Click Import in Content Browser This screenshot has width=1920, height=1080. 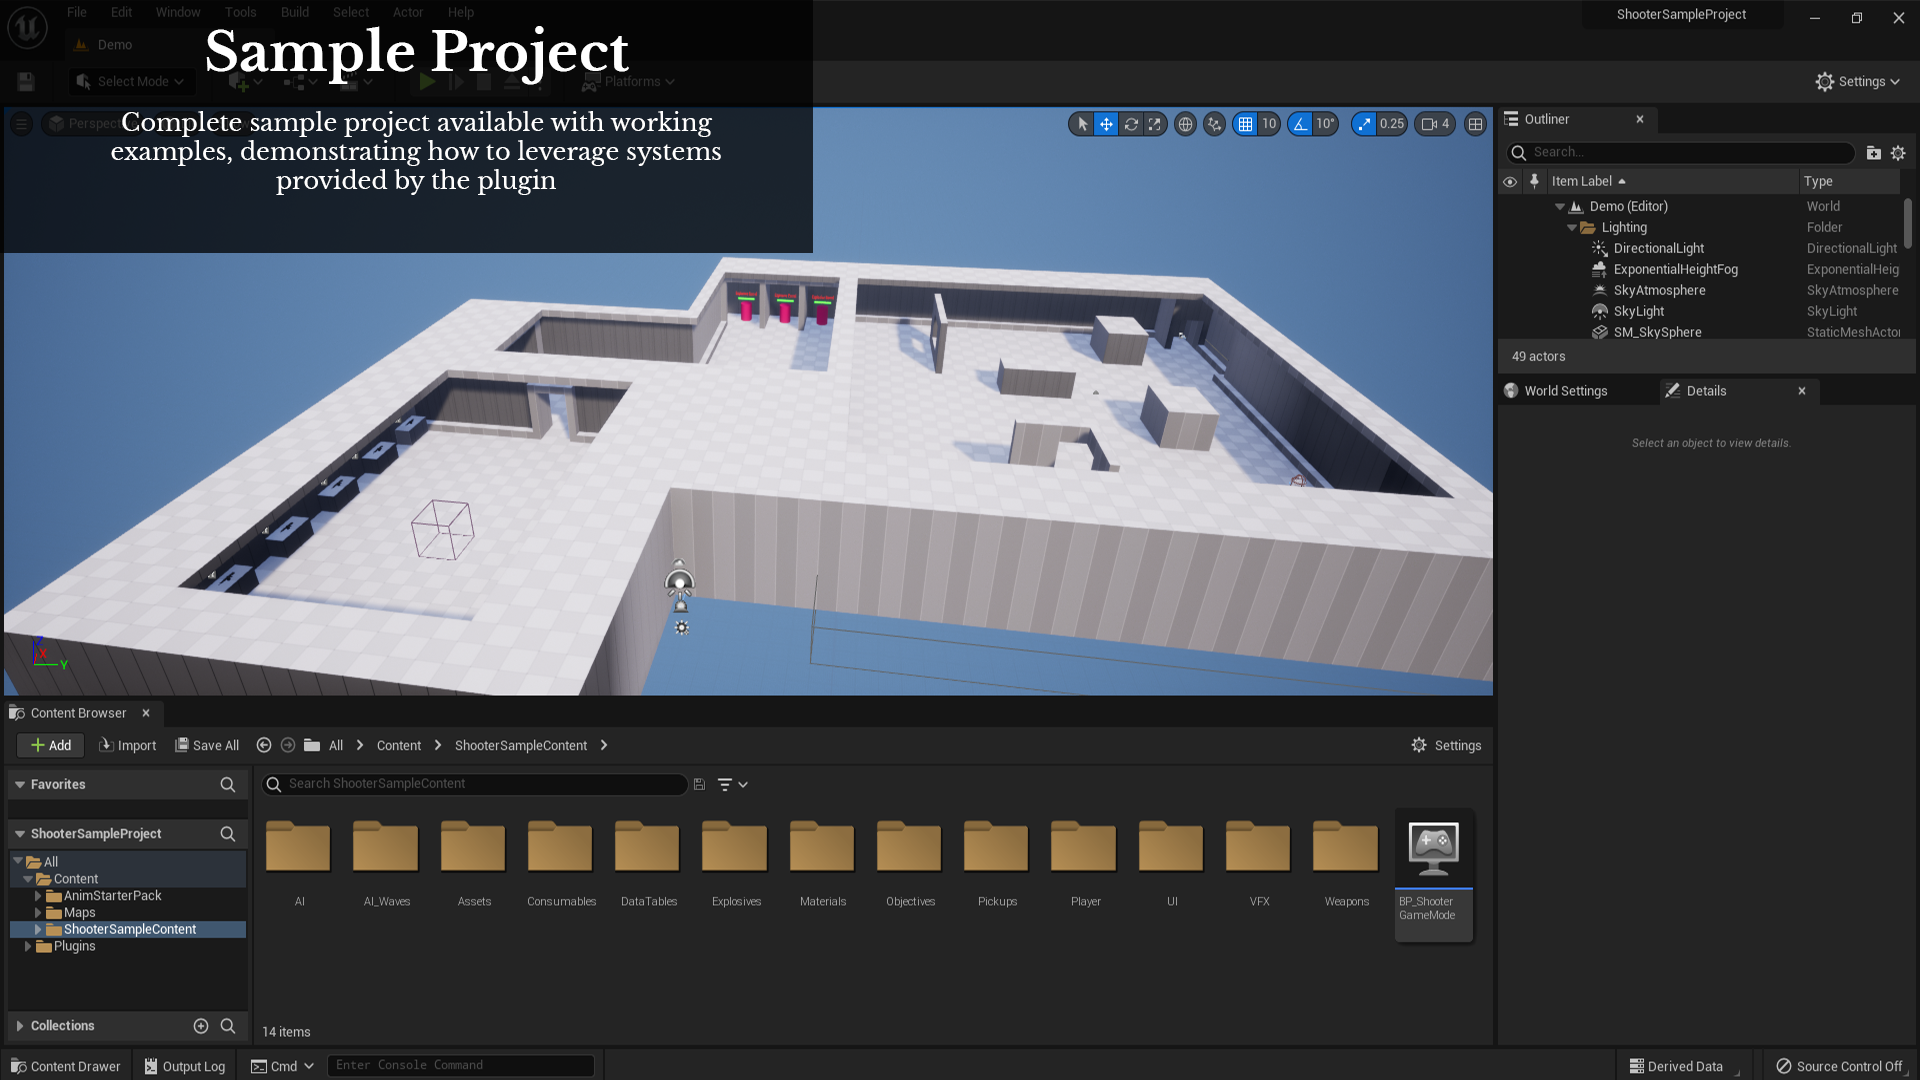128,745
